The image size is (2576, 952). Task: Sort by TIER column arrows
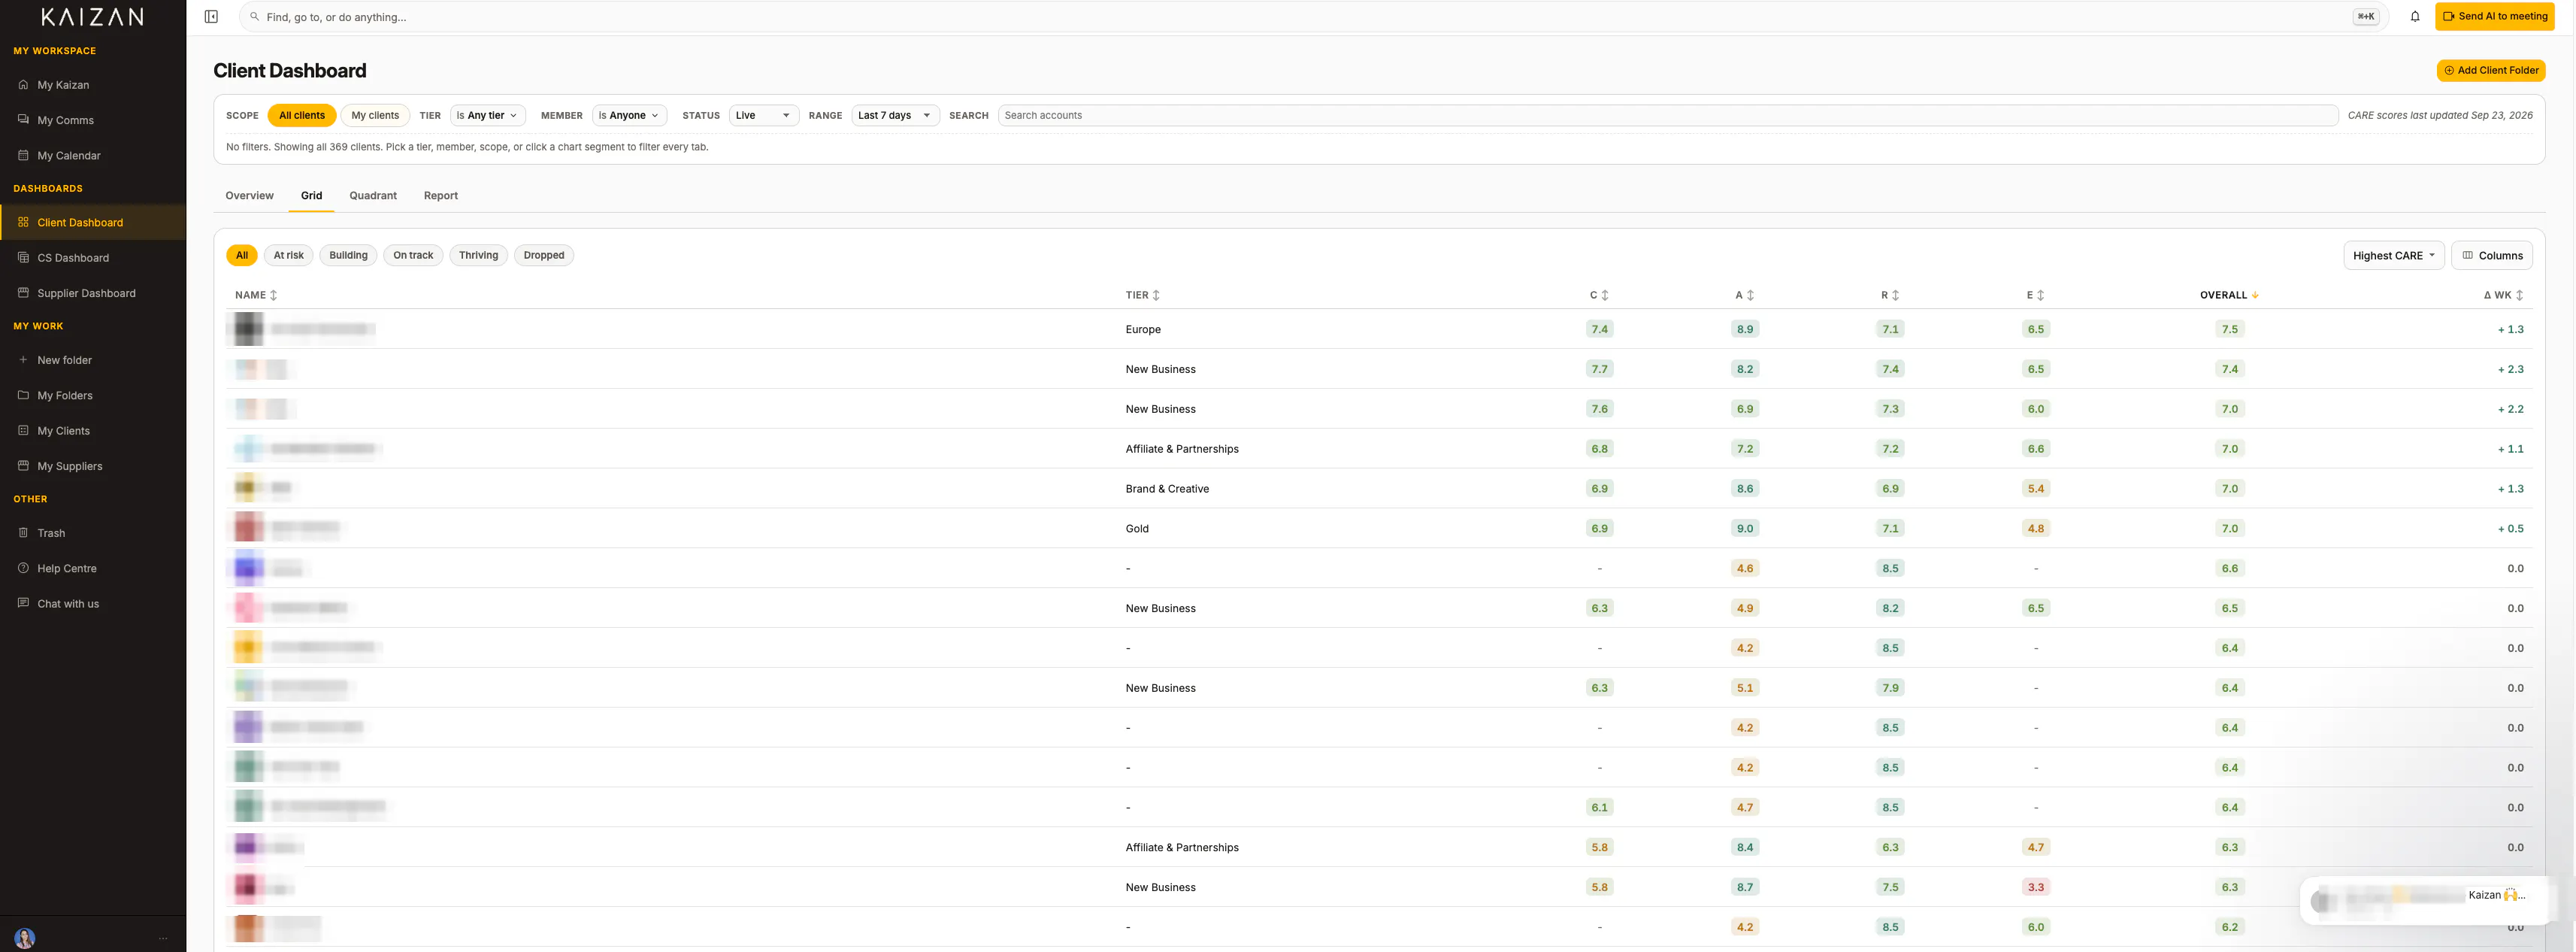1156,295
